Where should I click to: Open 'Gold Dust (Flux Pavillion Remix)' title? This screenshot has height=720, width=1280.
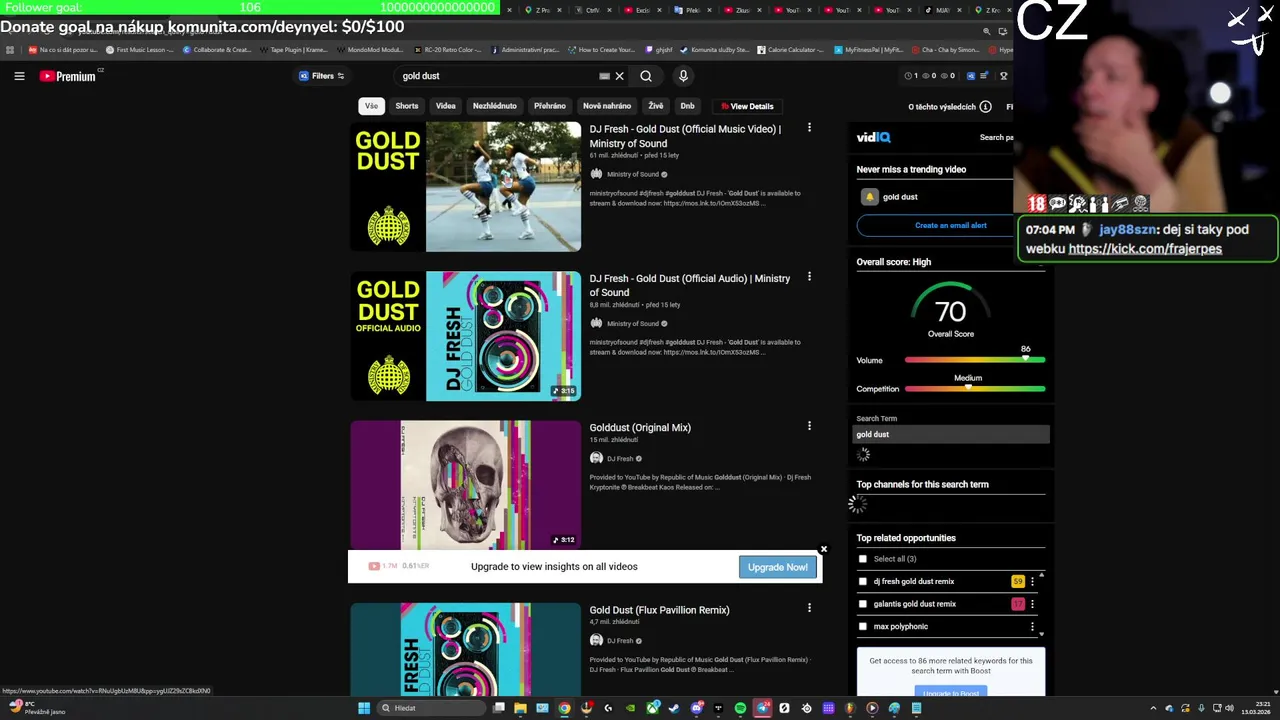[x=659, y=610]
